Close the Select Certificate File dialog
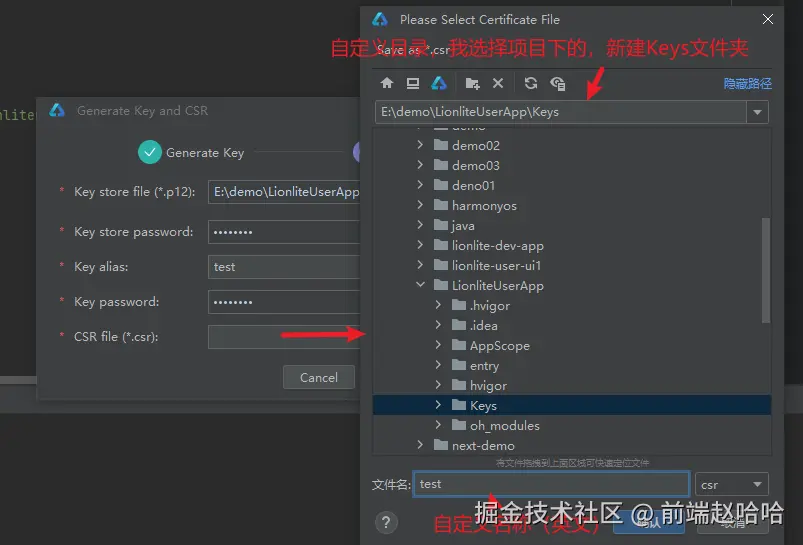The image size is (803, 545). point(768,19)
